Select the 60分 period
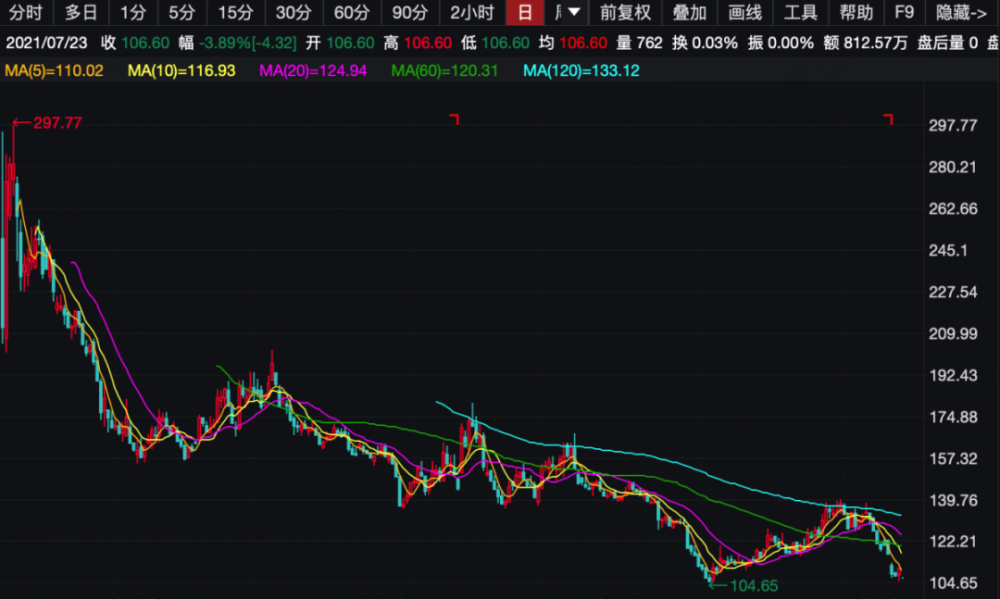 [x=351, y=12]
